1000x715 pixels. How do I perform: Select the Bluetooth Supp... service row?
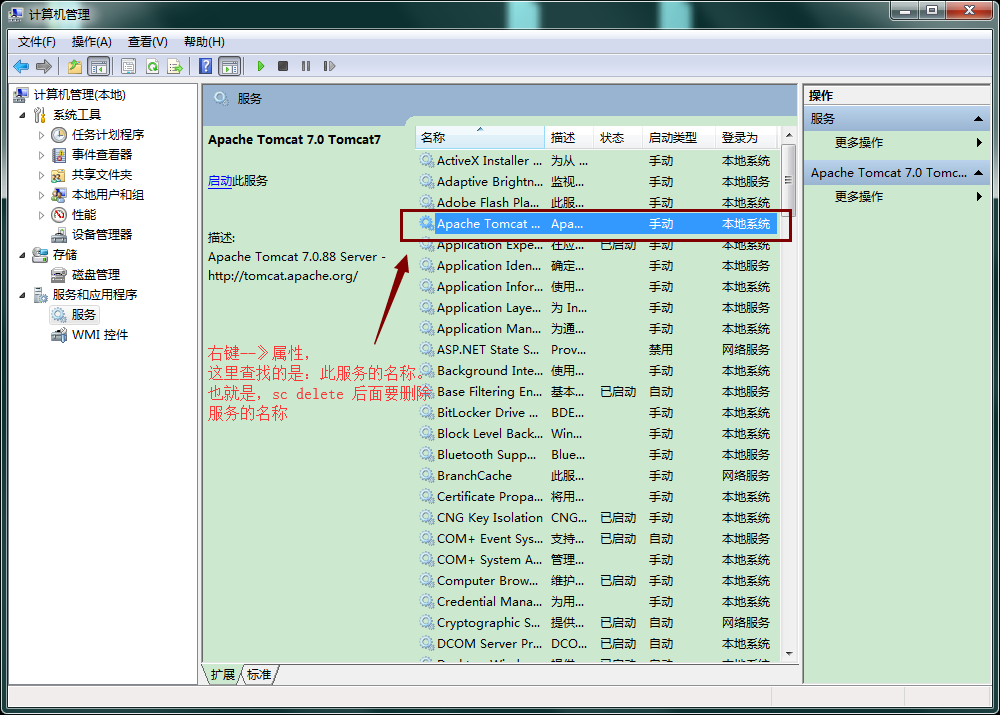tap(597, 455)
